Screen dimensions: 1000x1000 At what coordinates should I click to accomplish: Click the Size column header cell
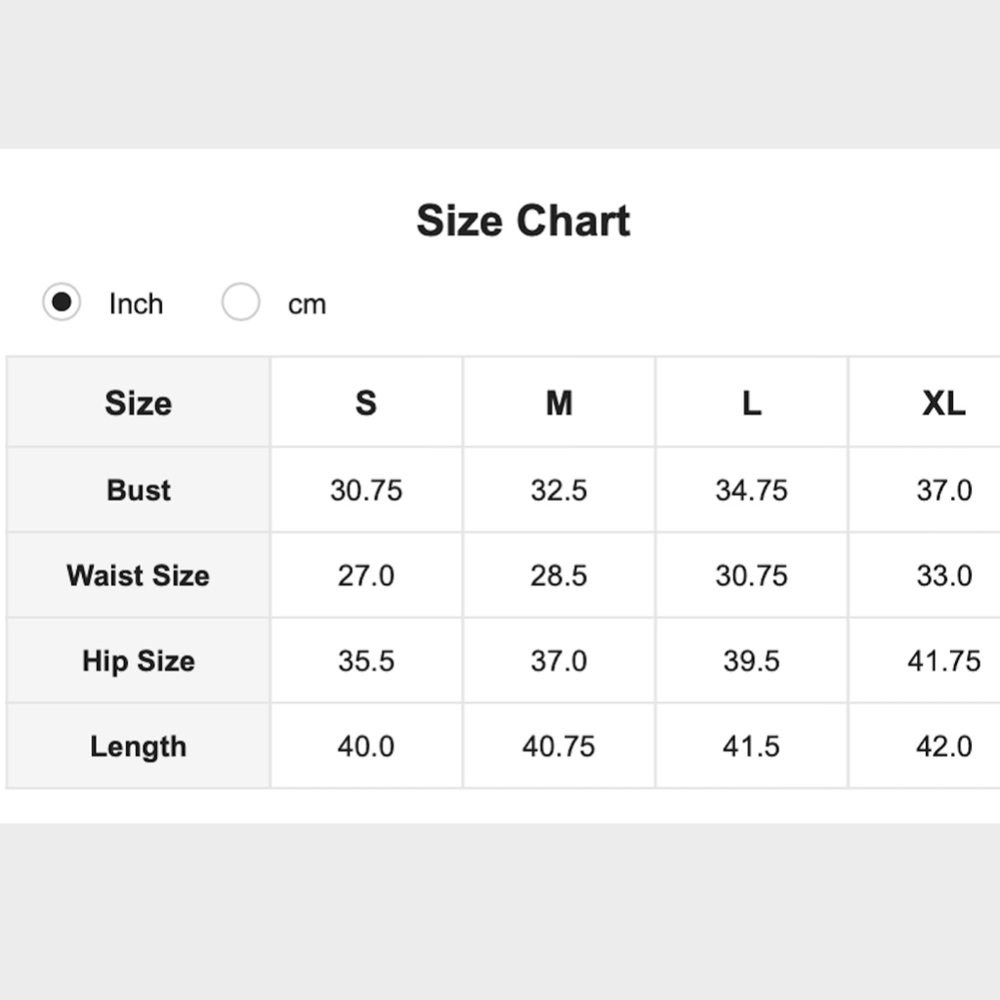coord(138,403)
